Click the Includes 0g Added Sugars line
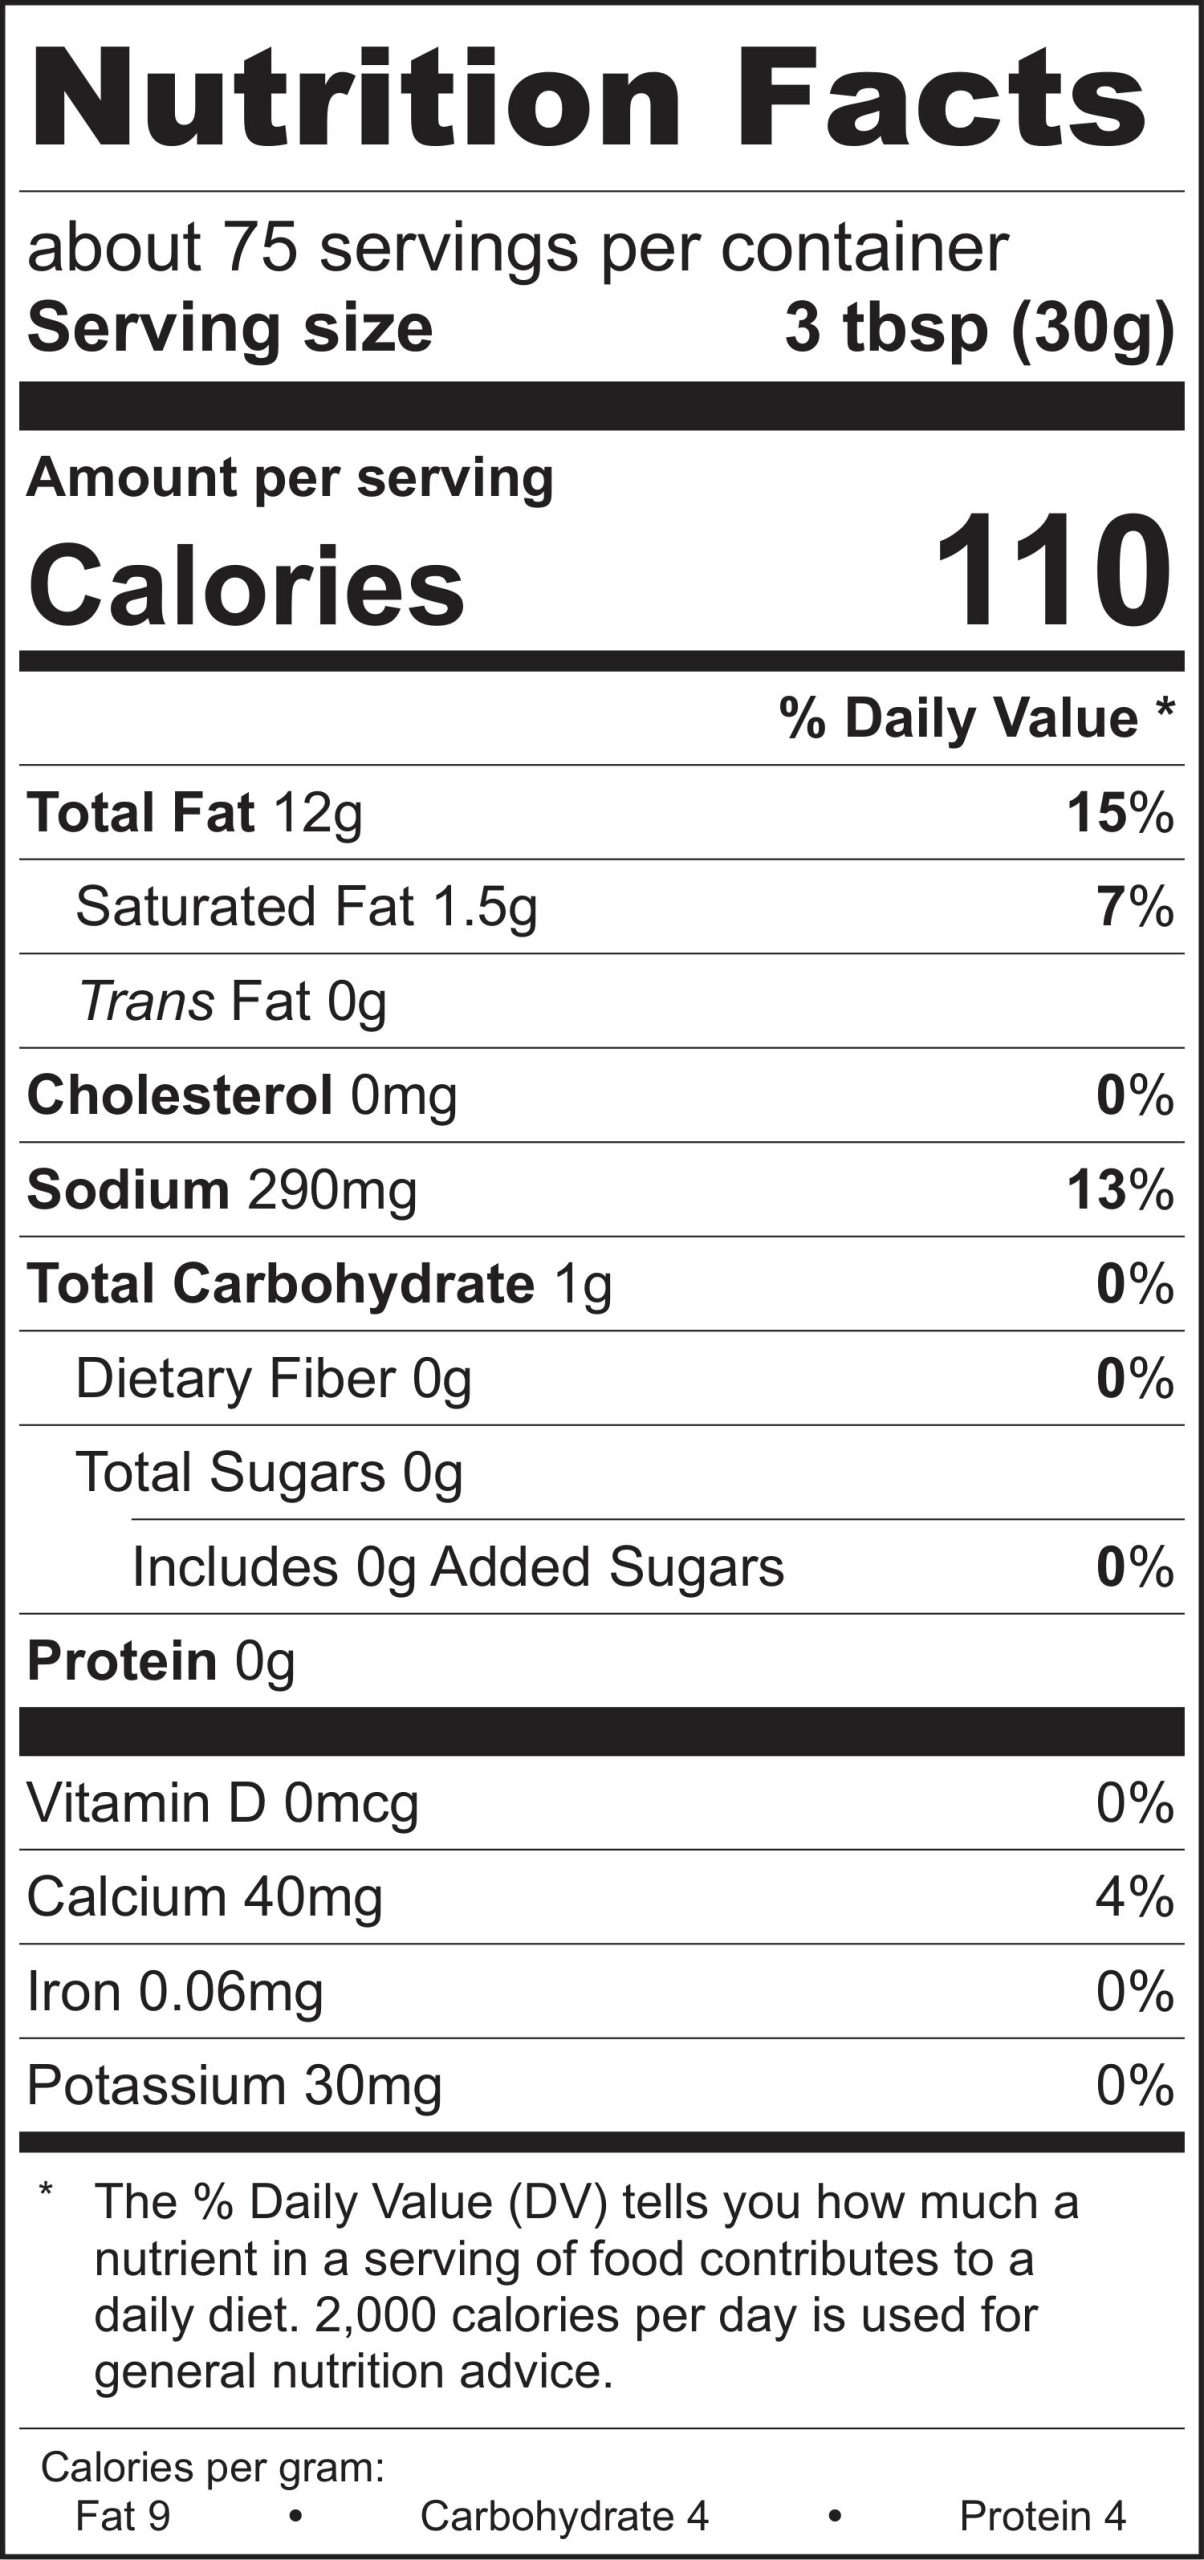The height and width of the screenshot is (2560, 1204). (x=458, y=1567)
